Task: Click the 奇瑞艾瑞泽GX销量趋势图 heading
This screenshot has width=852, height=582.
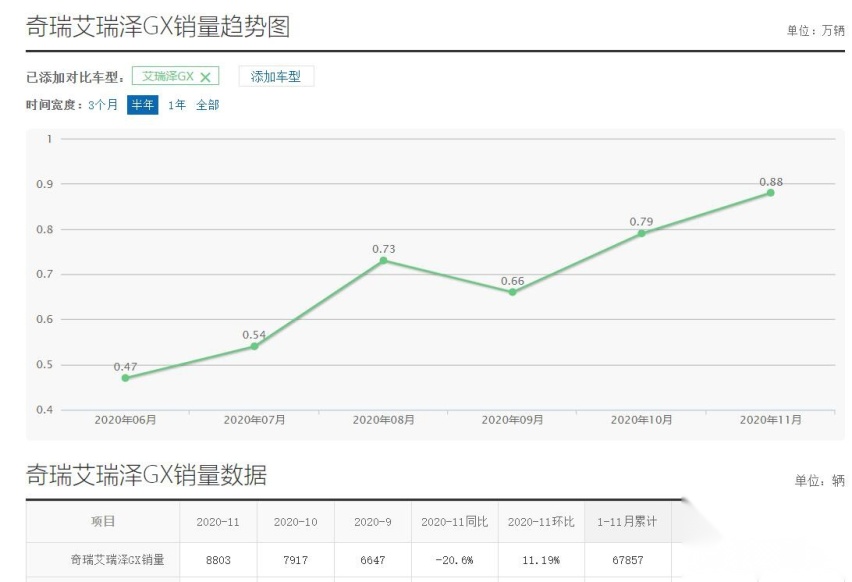Action: pos(158,27)
